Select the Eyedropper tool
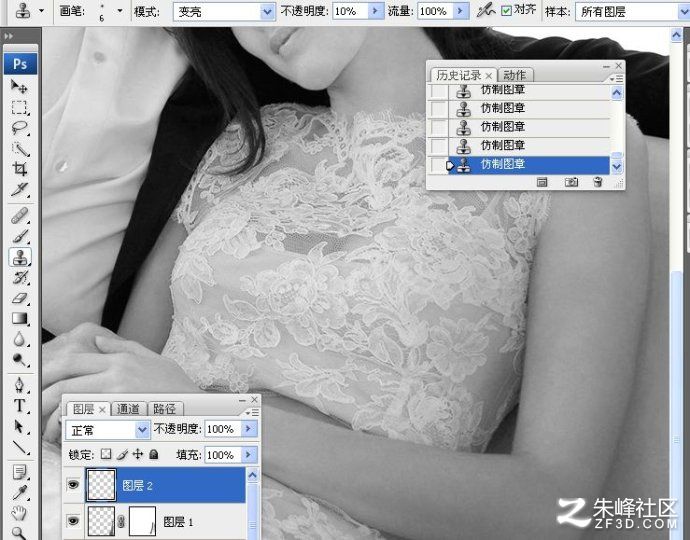Image resolution: width=690 pixels, height=540 pixels. 19,493
